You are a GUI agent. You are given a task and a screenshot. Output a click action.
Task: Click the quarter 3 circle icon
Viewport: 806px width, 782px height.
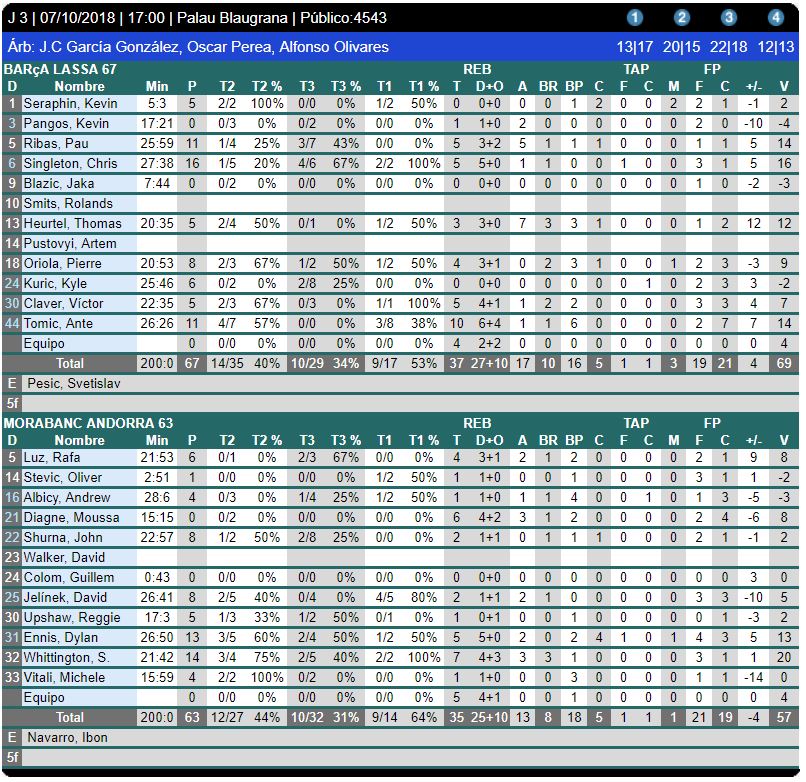[728, 18]
